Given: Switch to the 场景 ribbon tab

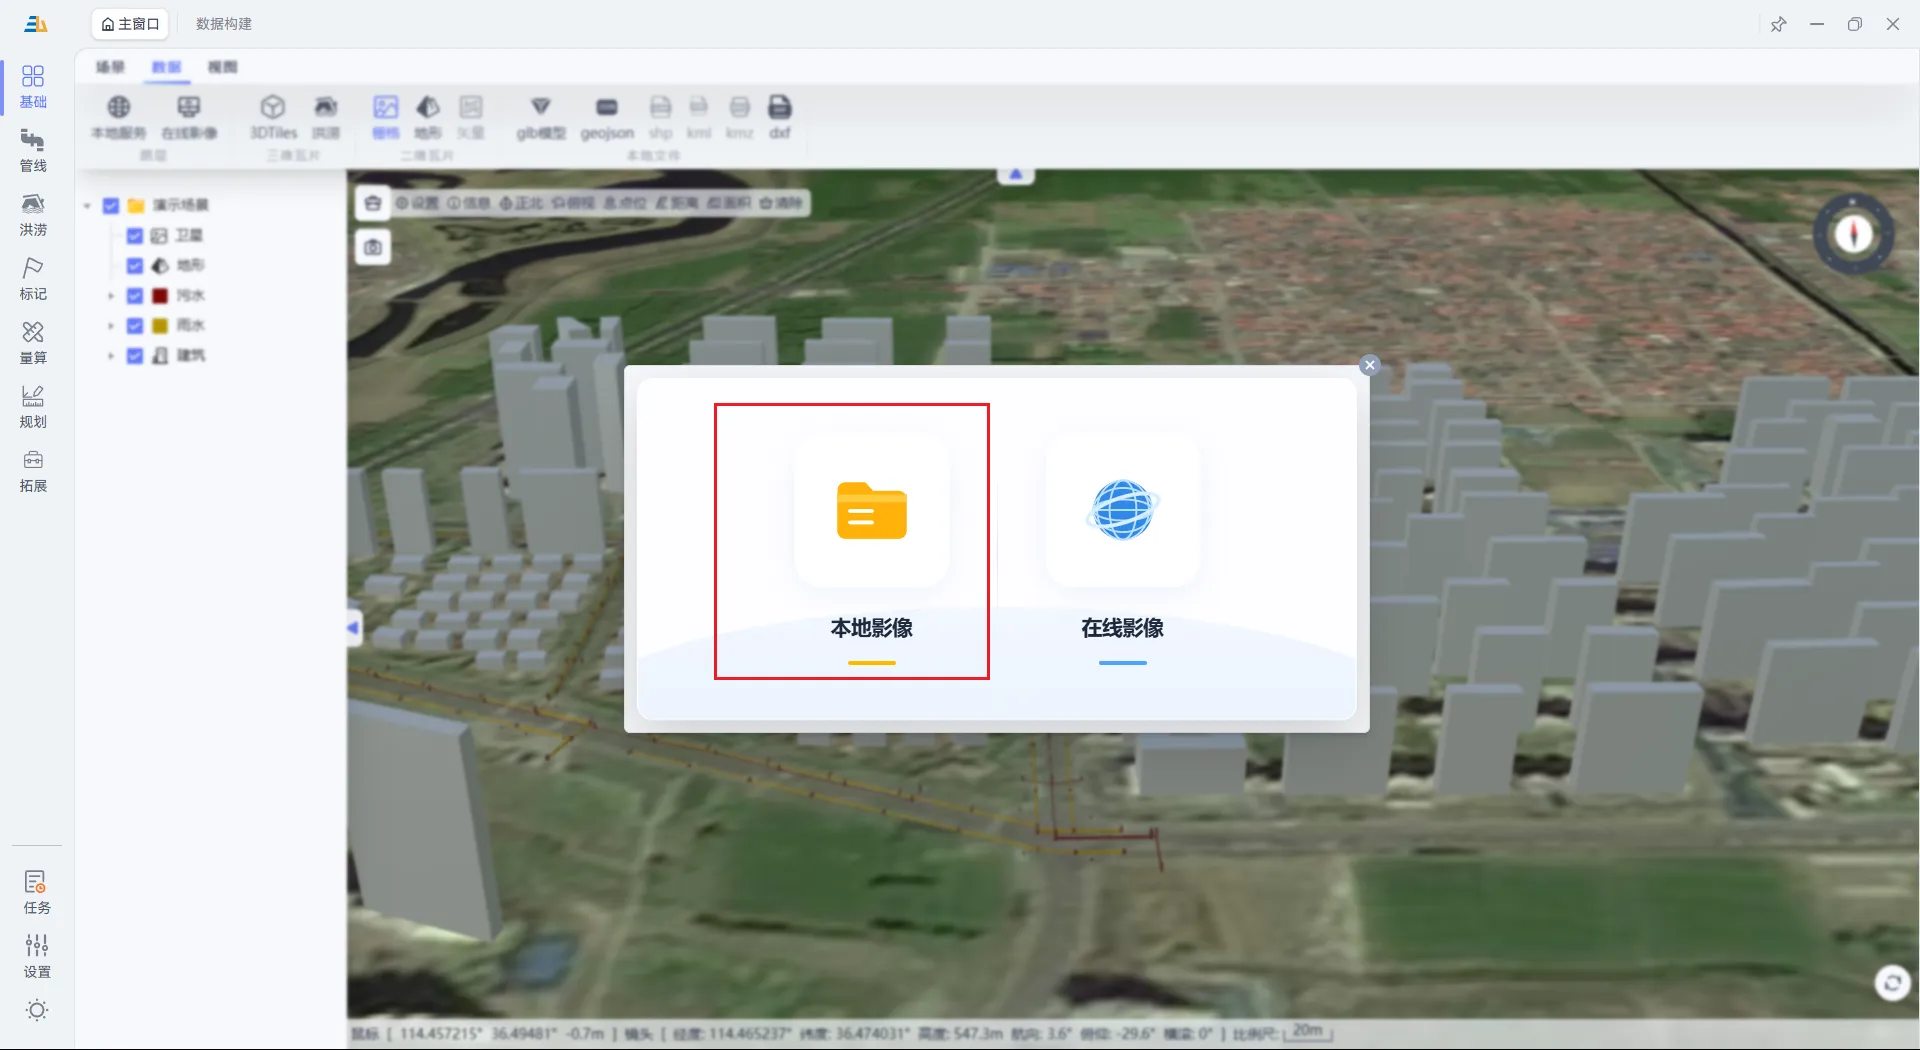Looking at the screenshot, I should click(x=110, y=67).
